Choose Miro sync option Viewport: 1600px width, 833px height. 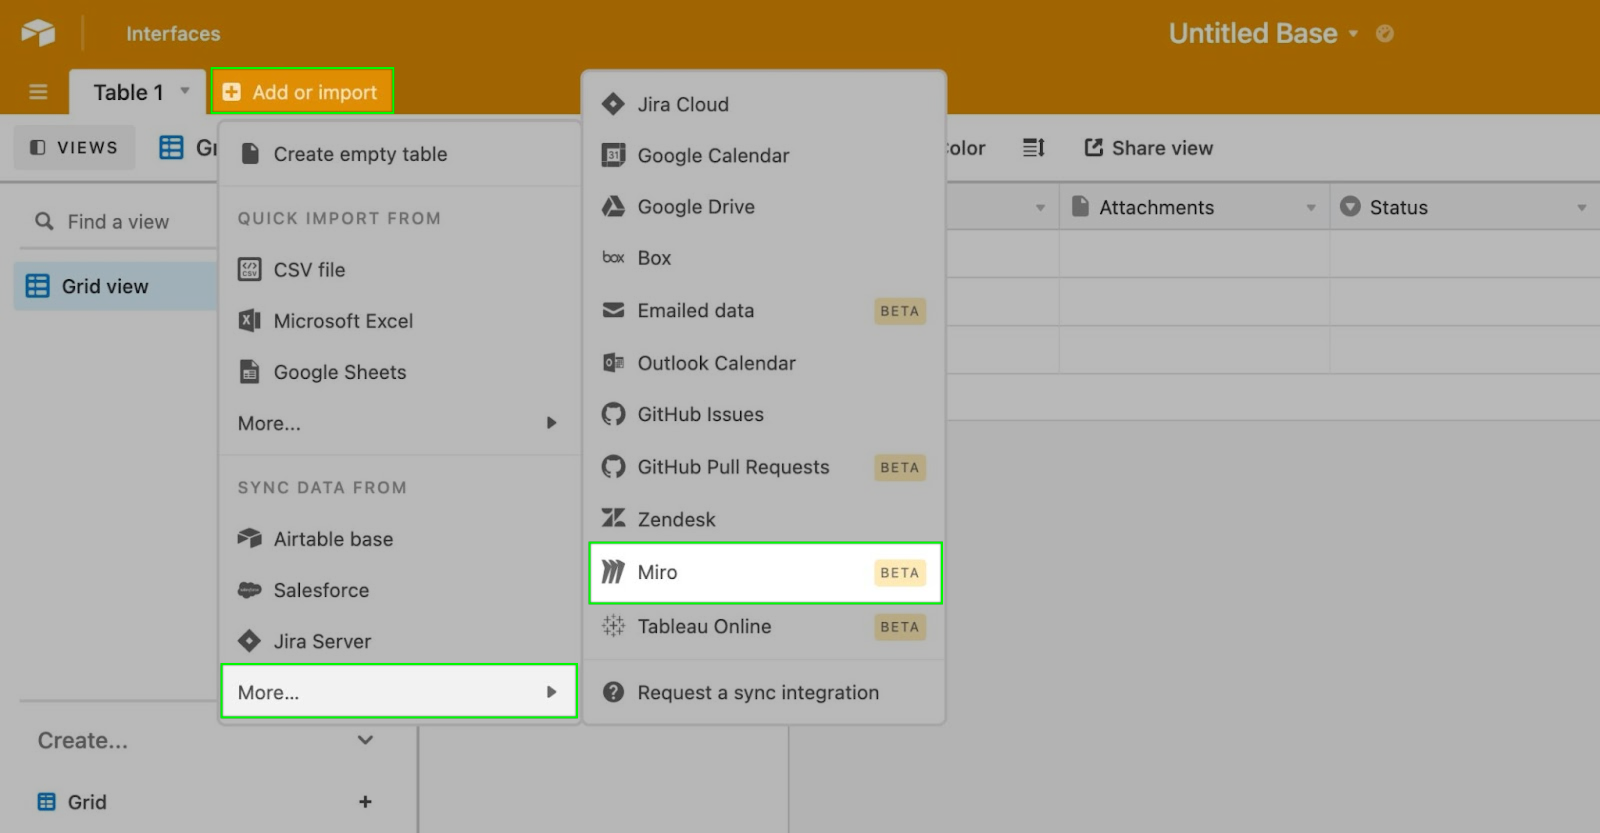(765, 573)
